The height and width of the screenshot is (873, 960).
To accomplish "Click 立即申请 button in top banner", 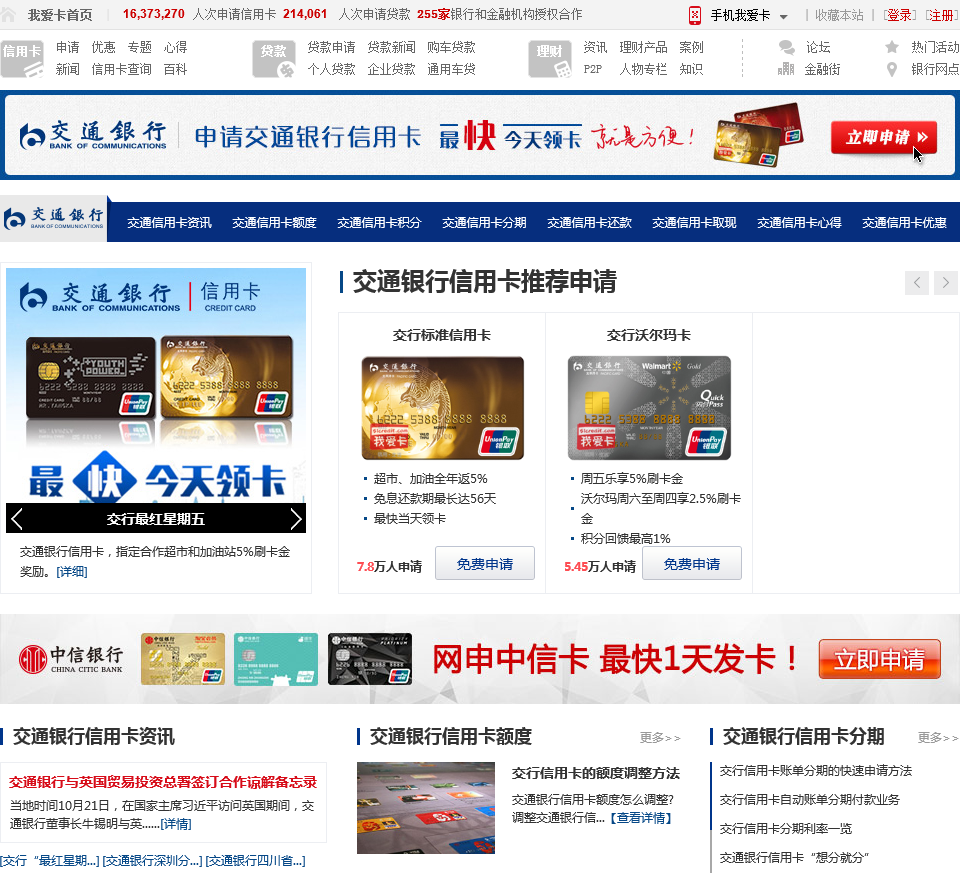I will pyautogui.click(x=883, y=137).
